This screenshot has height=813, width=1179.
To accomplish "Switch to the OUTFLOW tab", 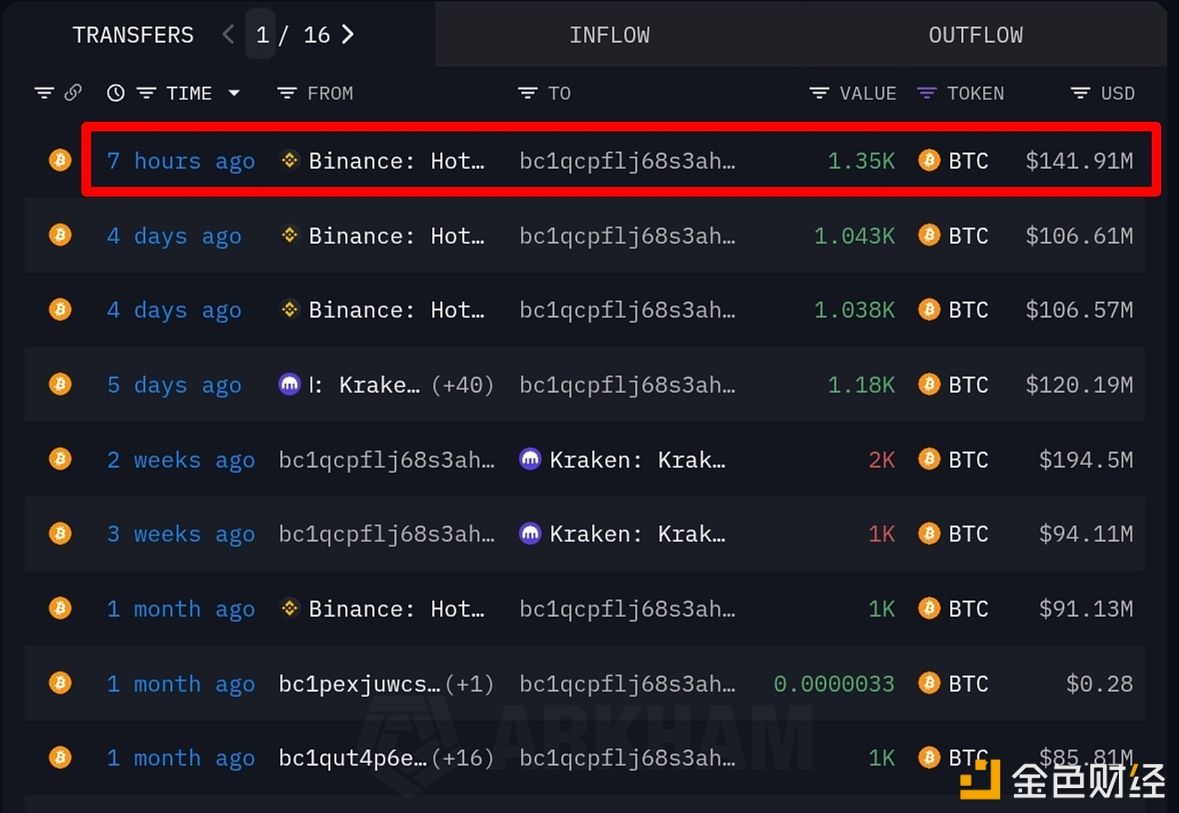I will 975,35.
